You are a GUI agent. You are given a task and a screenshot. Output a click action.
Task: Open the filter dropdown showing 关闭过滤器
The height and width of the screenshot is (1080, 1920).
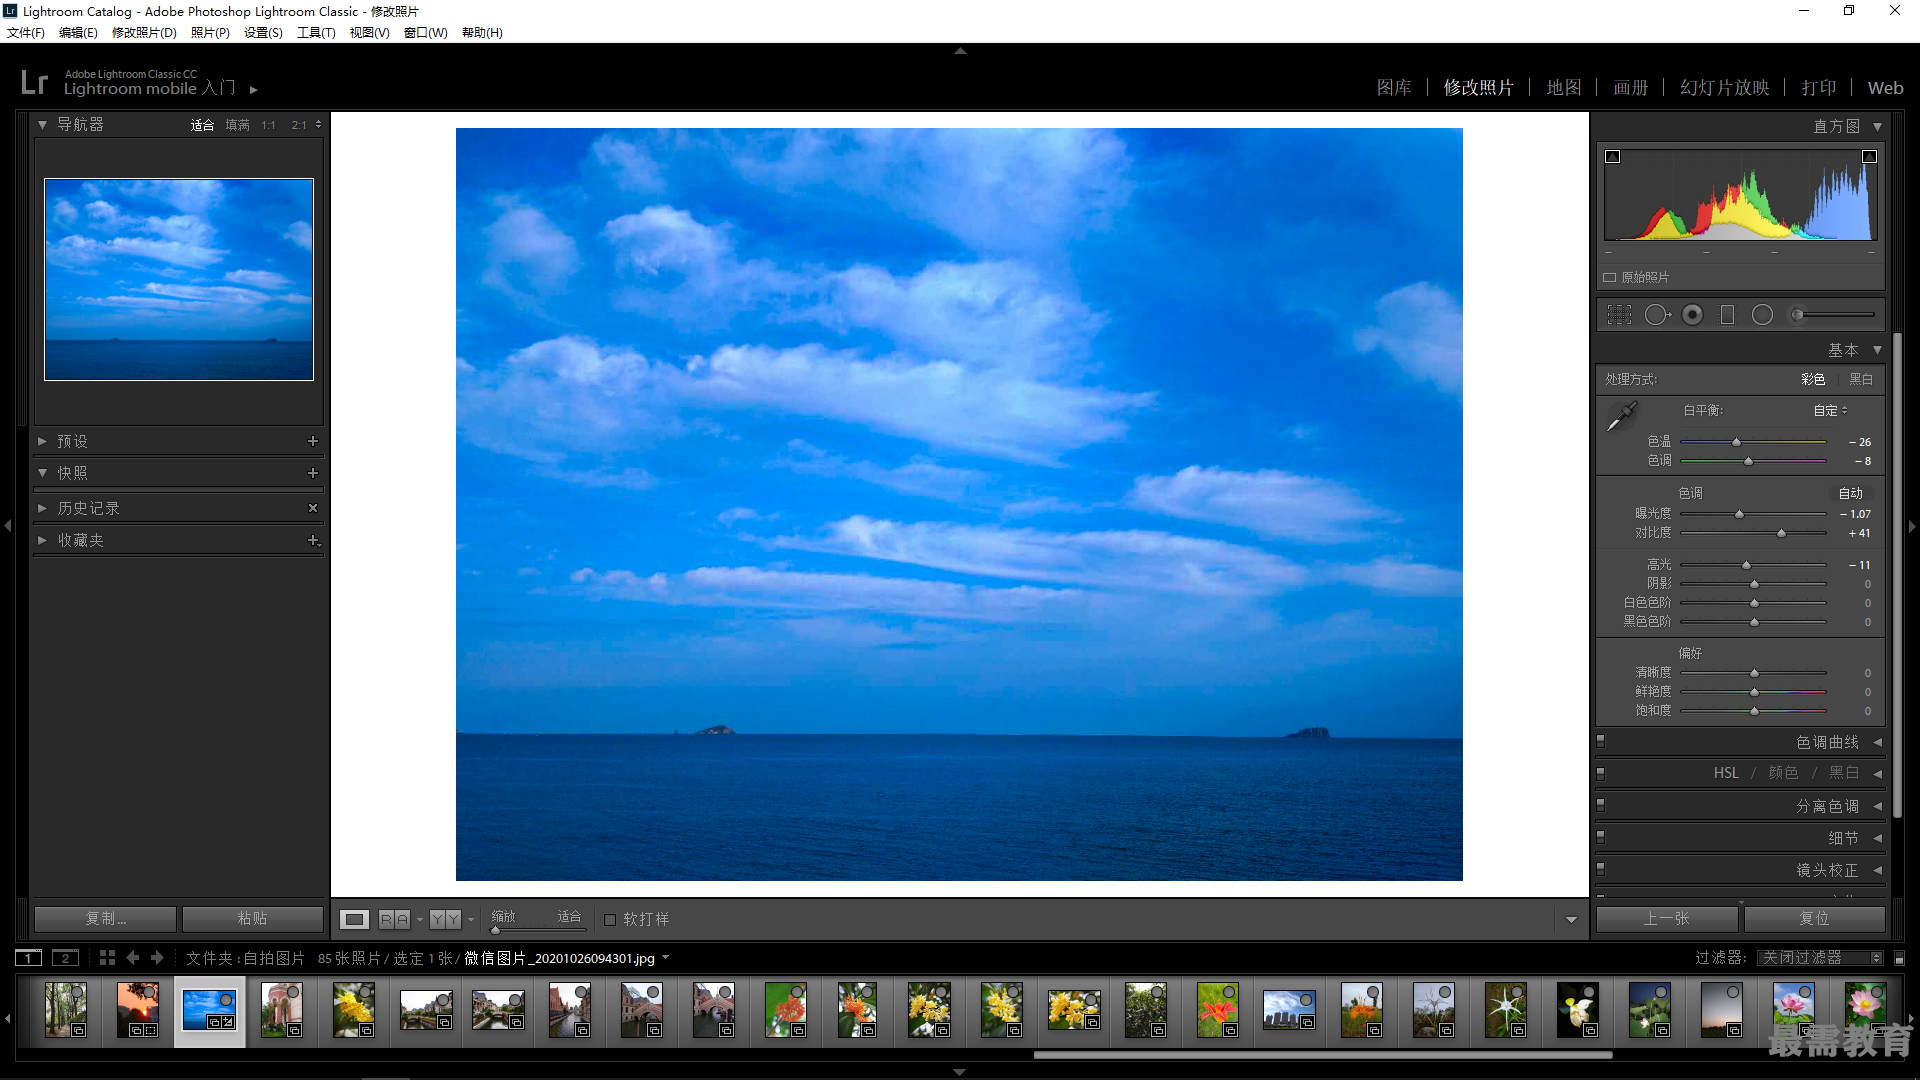[1821, 958]
